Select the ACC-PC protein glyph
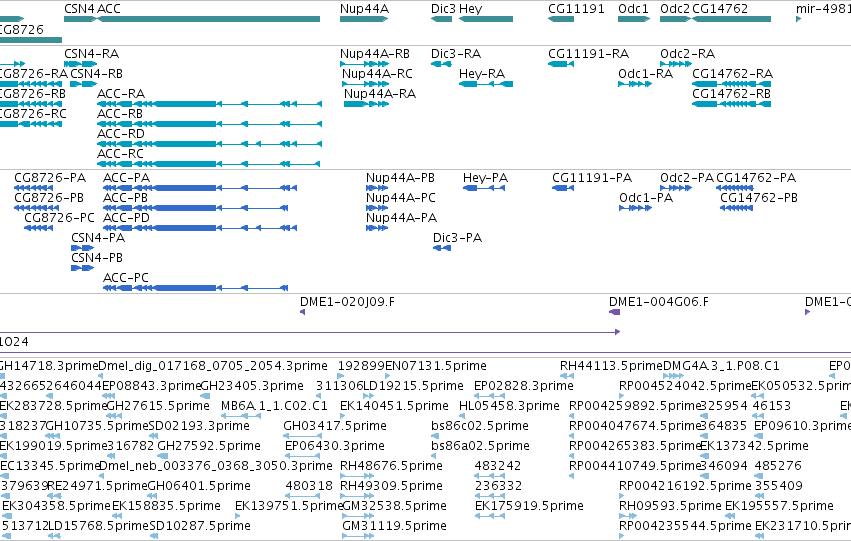 pyautogui.click(x=195, y=288)
